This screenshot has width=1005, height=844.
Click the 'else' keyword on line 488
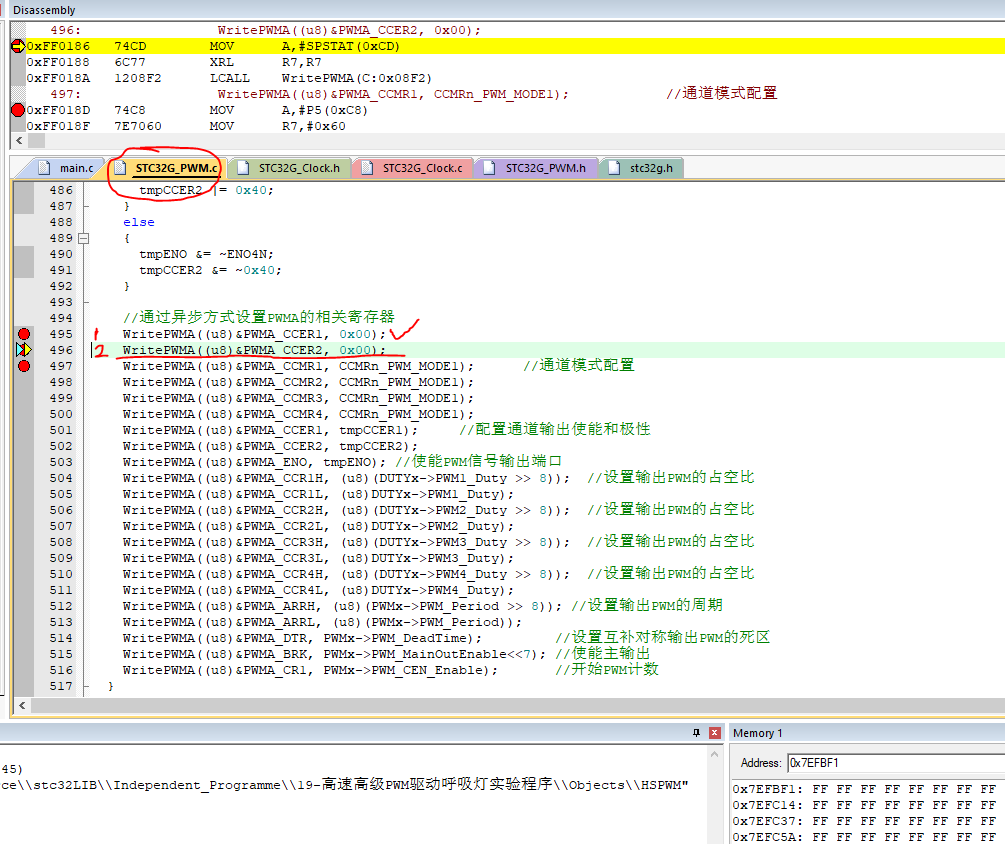point(138,222)
